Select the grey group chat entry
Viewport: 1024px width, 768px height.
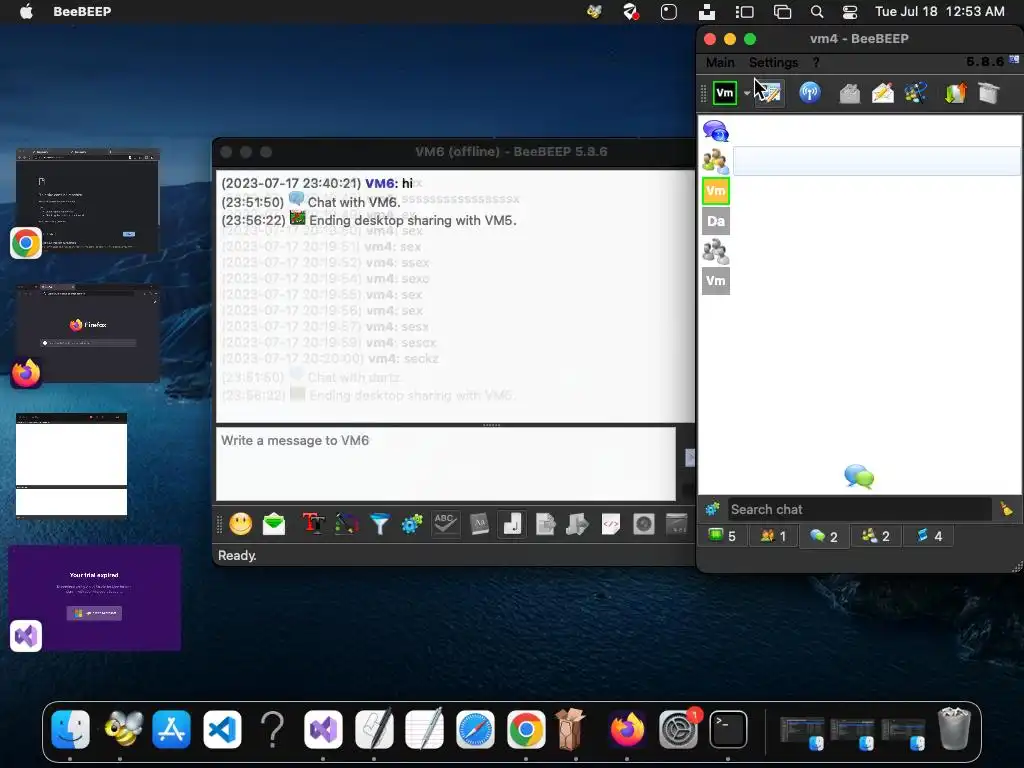tap(716, 251)
